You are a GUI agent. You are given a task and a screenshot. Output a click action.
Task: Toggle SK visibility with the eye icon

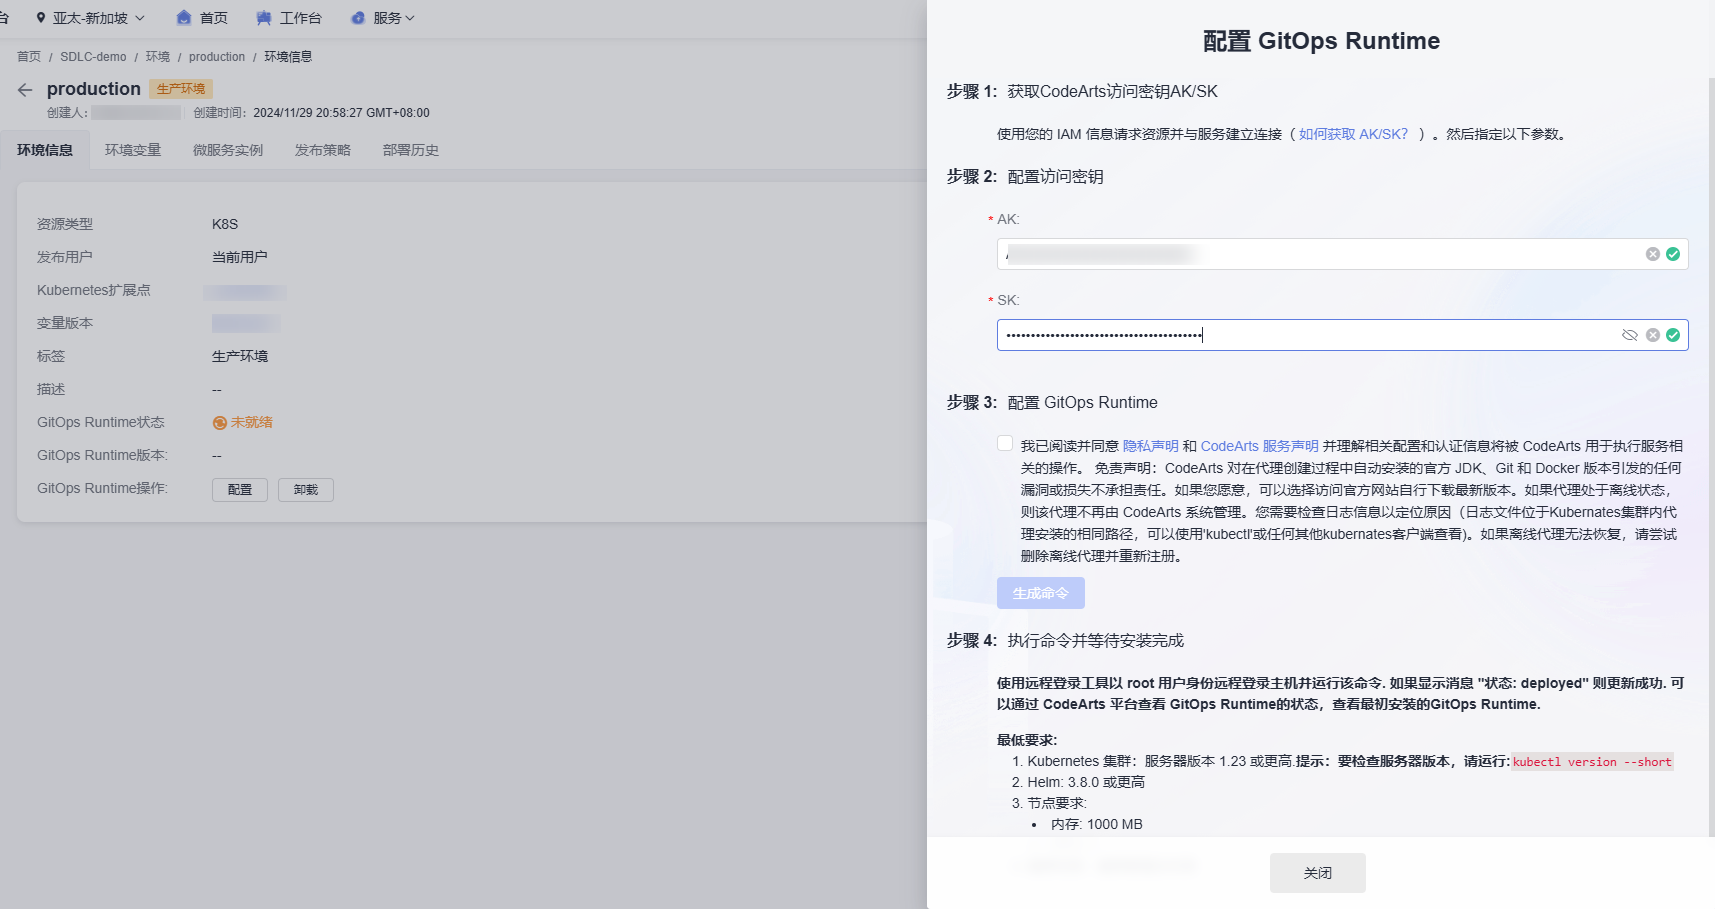1630,335
